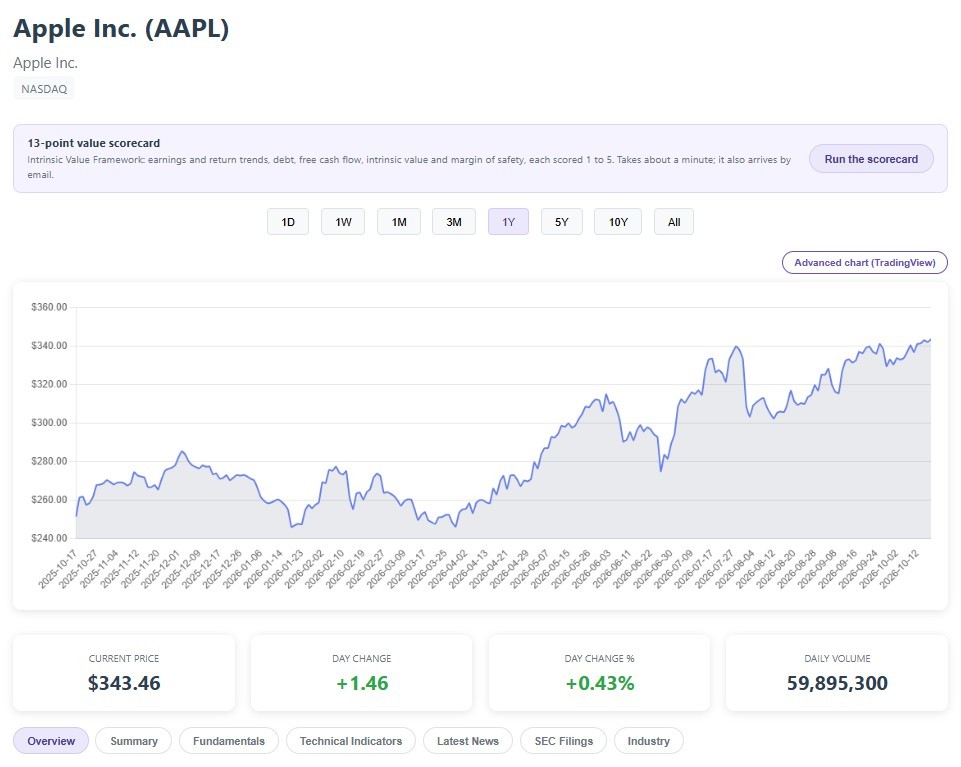Open the SEC Filings tab

[563, 741]
